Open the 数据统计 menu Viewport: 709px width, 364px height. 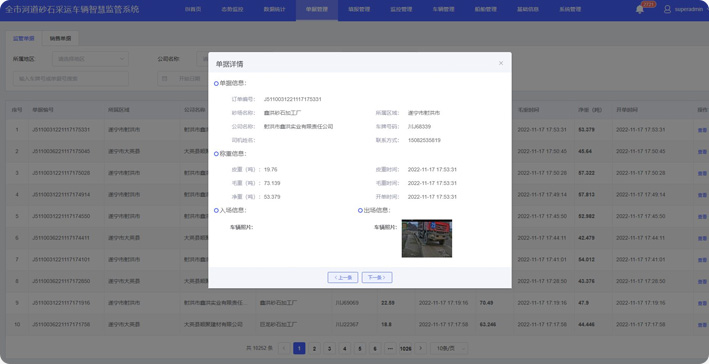[274, 9]
